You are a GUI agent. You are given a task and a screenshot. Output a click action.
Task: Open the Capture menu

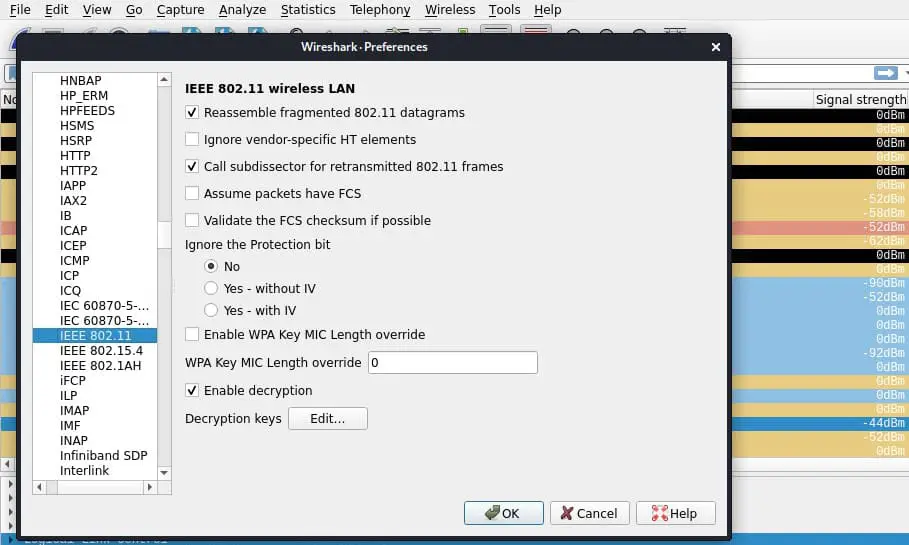[x=180, y=10]
